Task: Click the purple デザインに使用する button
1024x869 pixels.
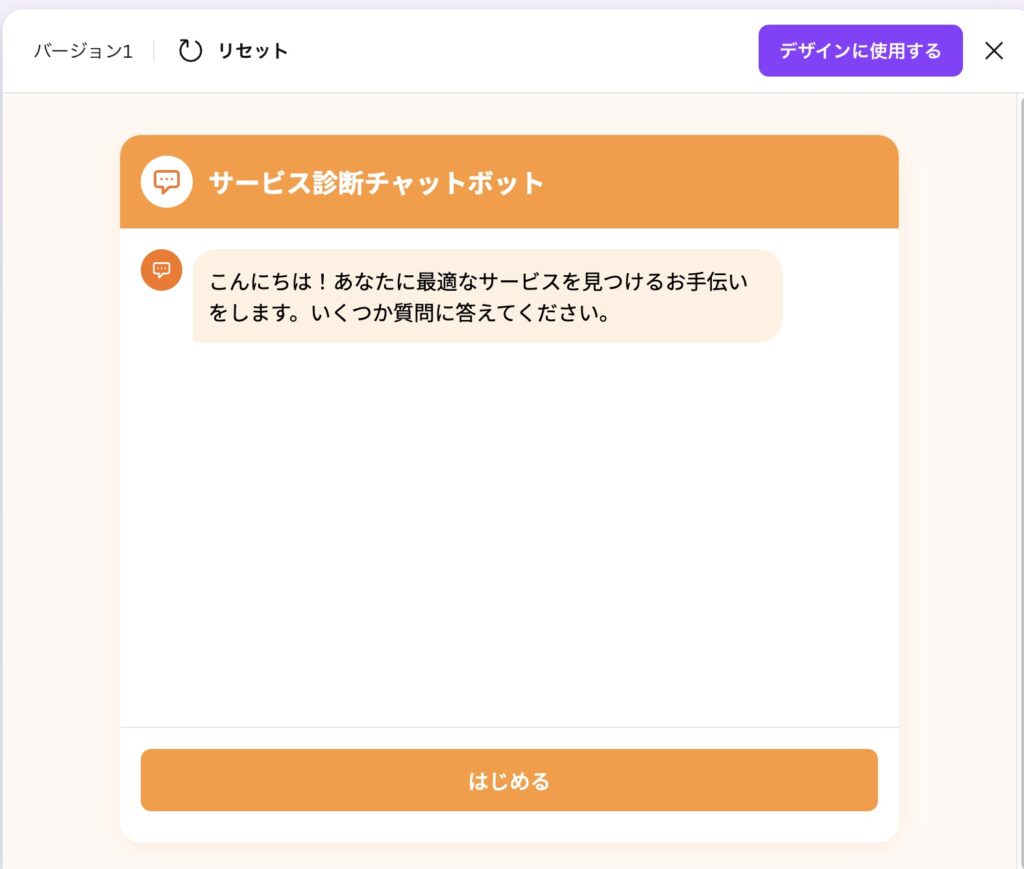Action: (860, 50)
